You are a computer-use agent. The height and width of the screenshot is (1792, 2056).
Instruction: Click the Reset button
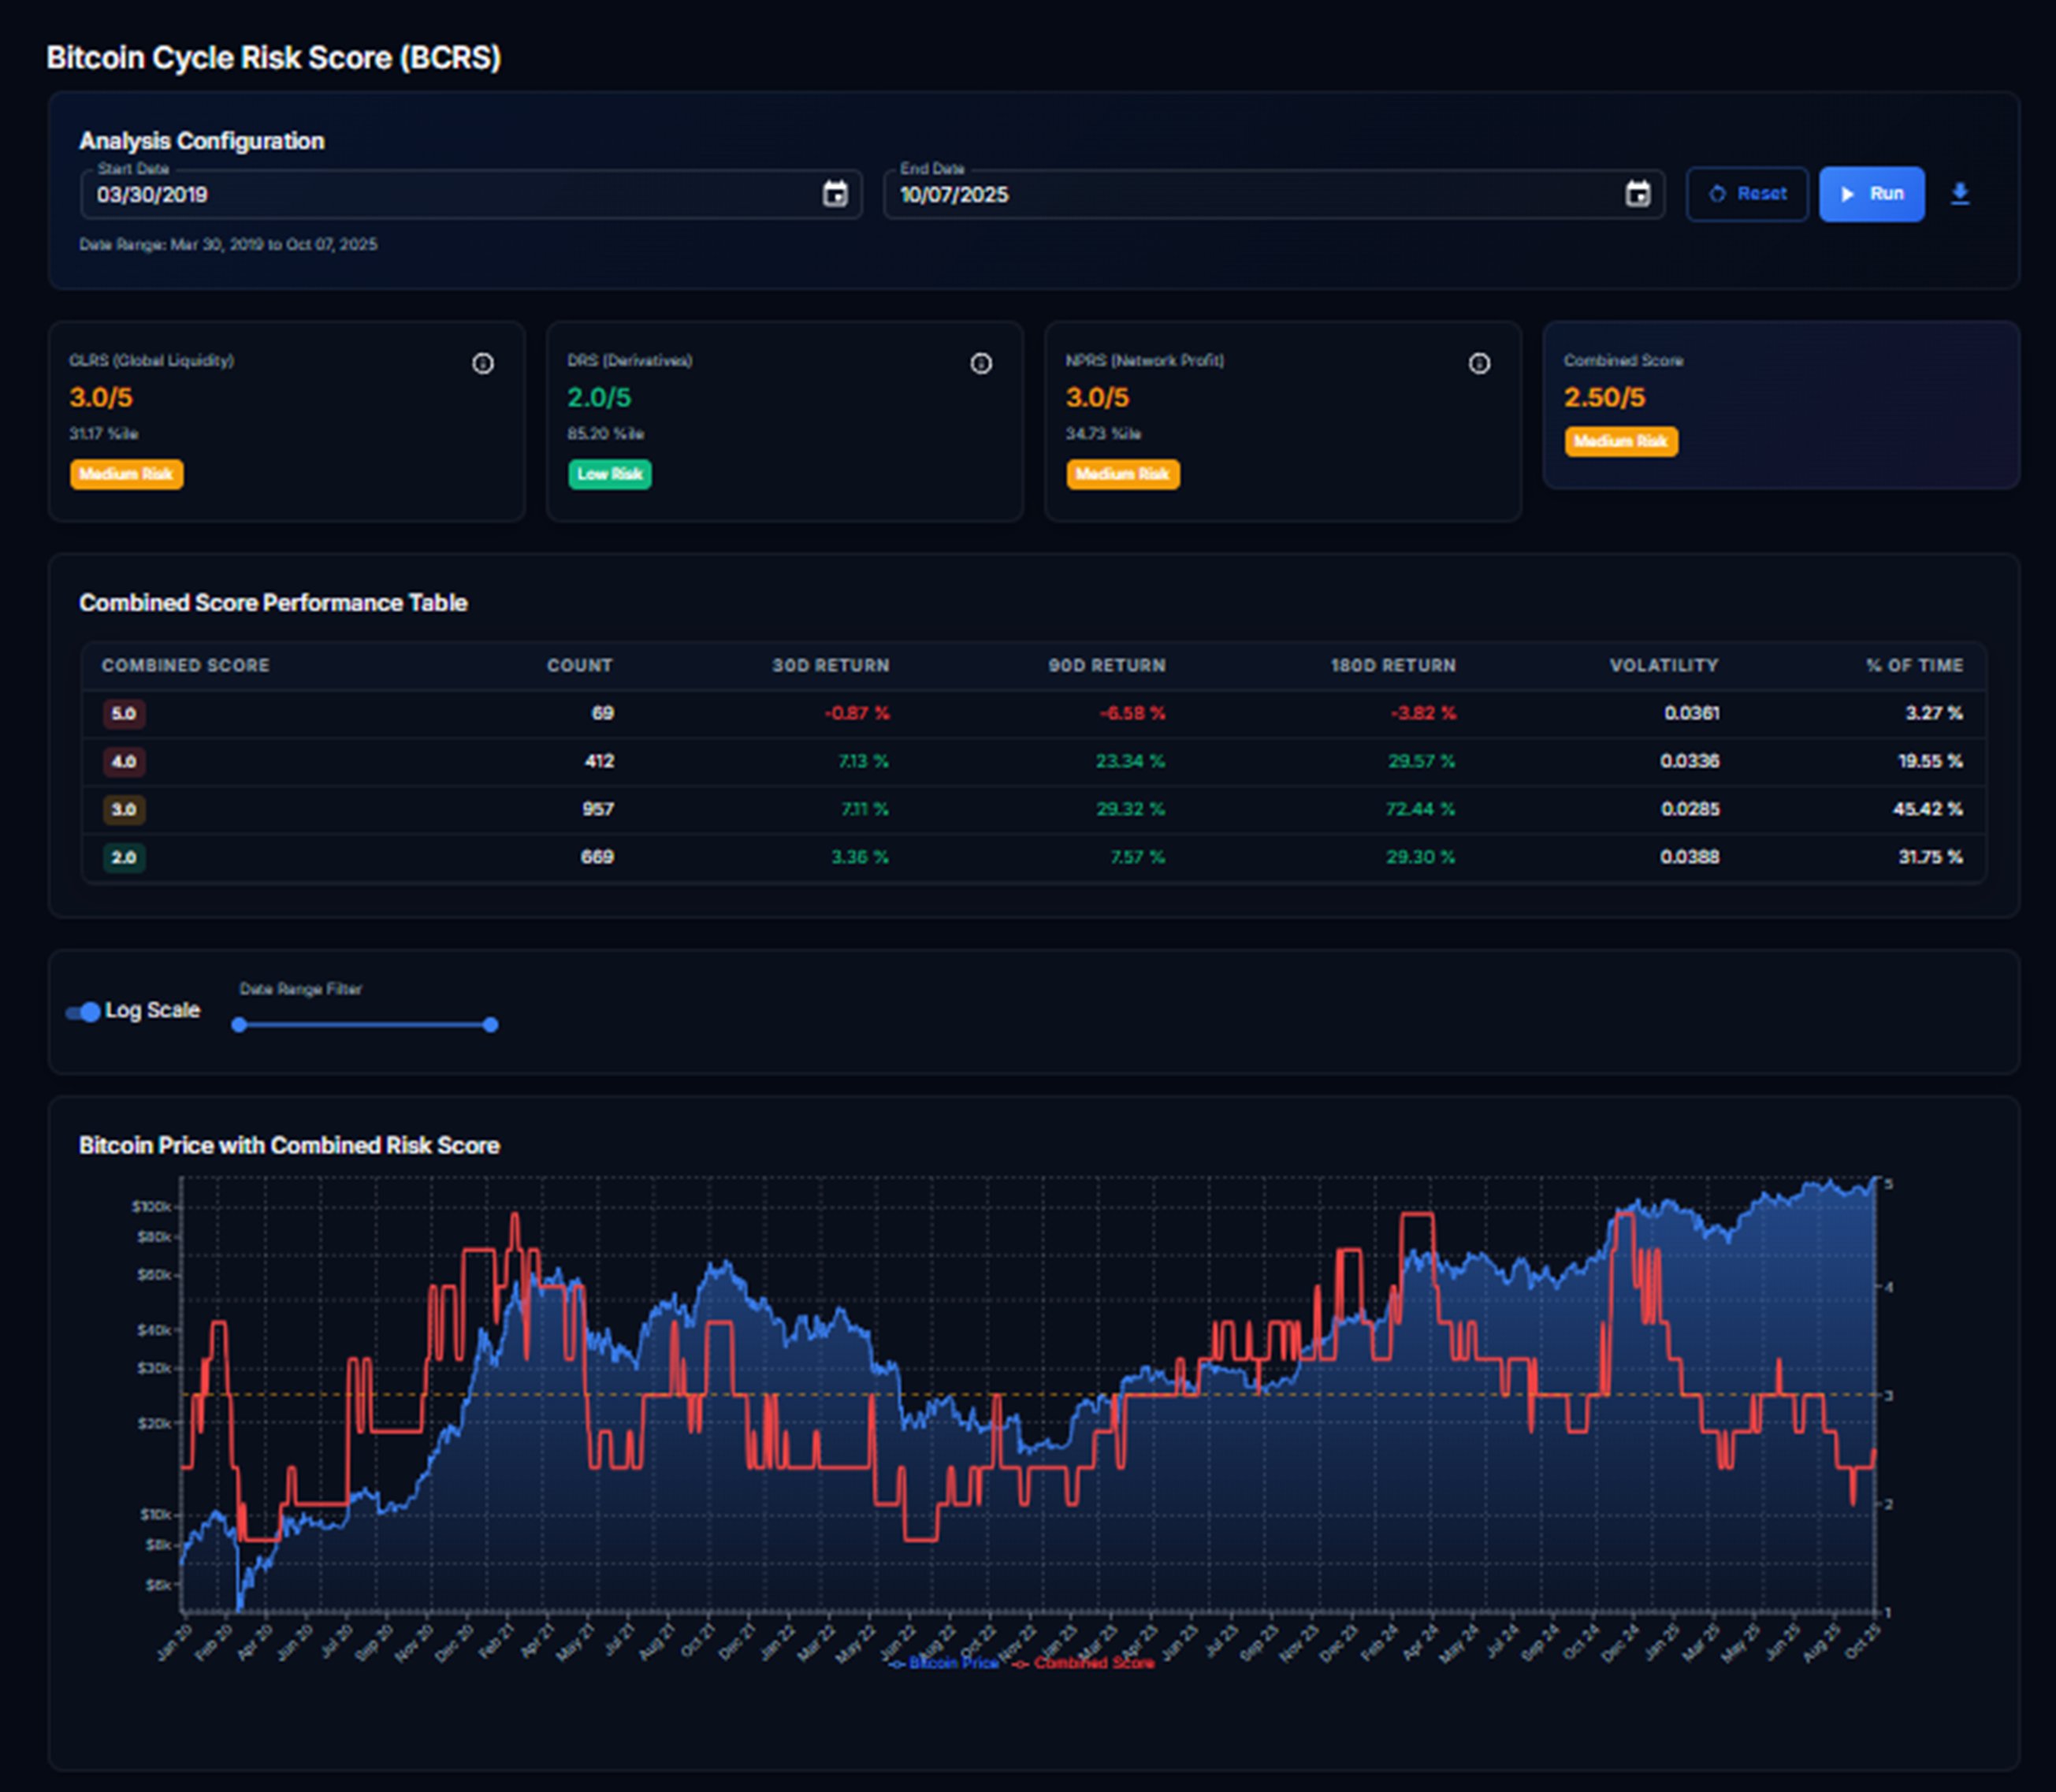[x=1747, y=194]
